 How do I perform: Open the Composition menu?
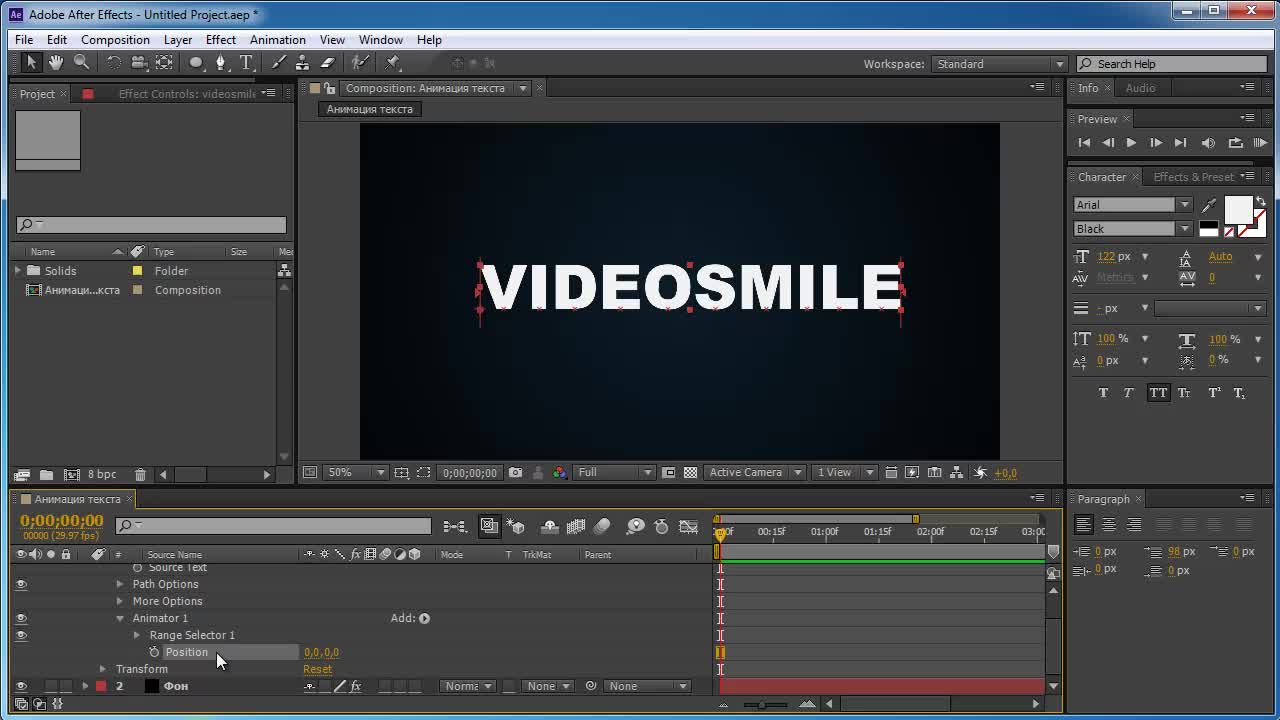[x=115, y=40]
